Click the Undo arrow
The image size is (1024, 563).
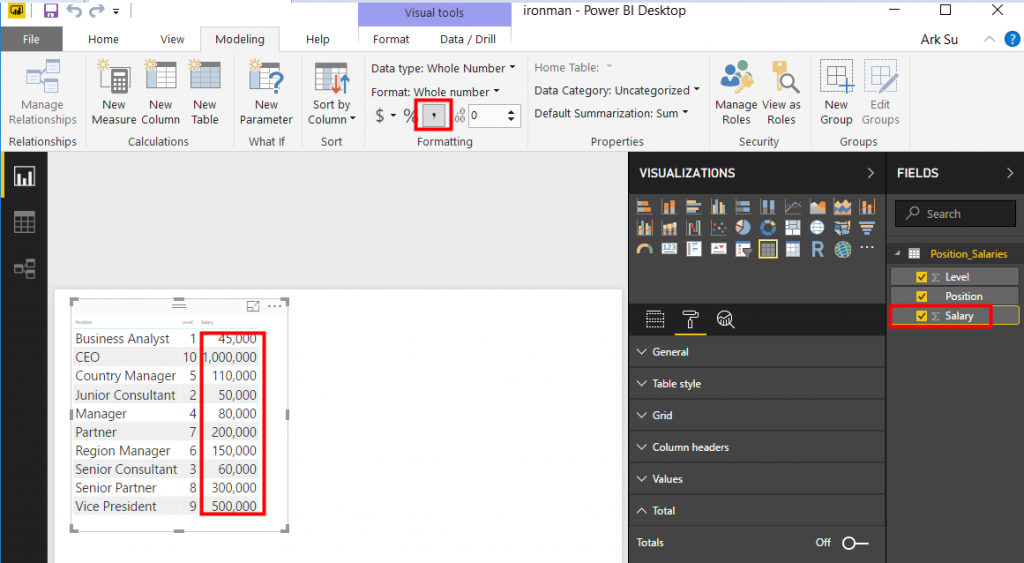tap(74, 10)
